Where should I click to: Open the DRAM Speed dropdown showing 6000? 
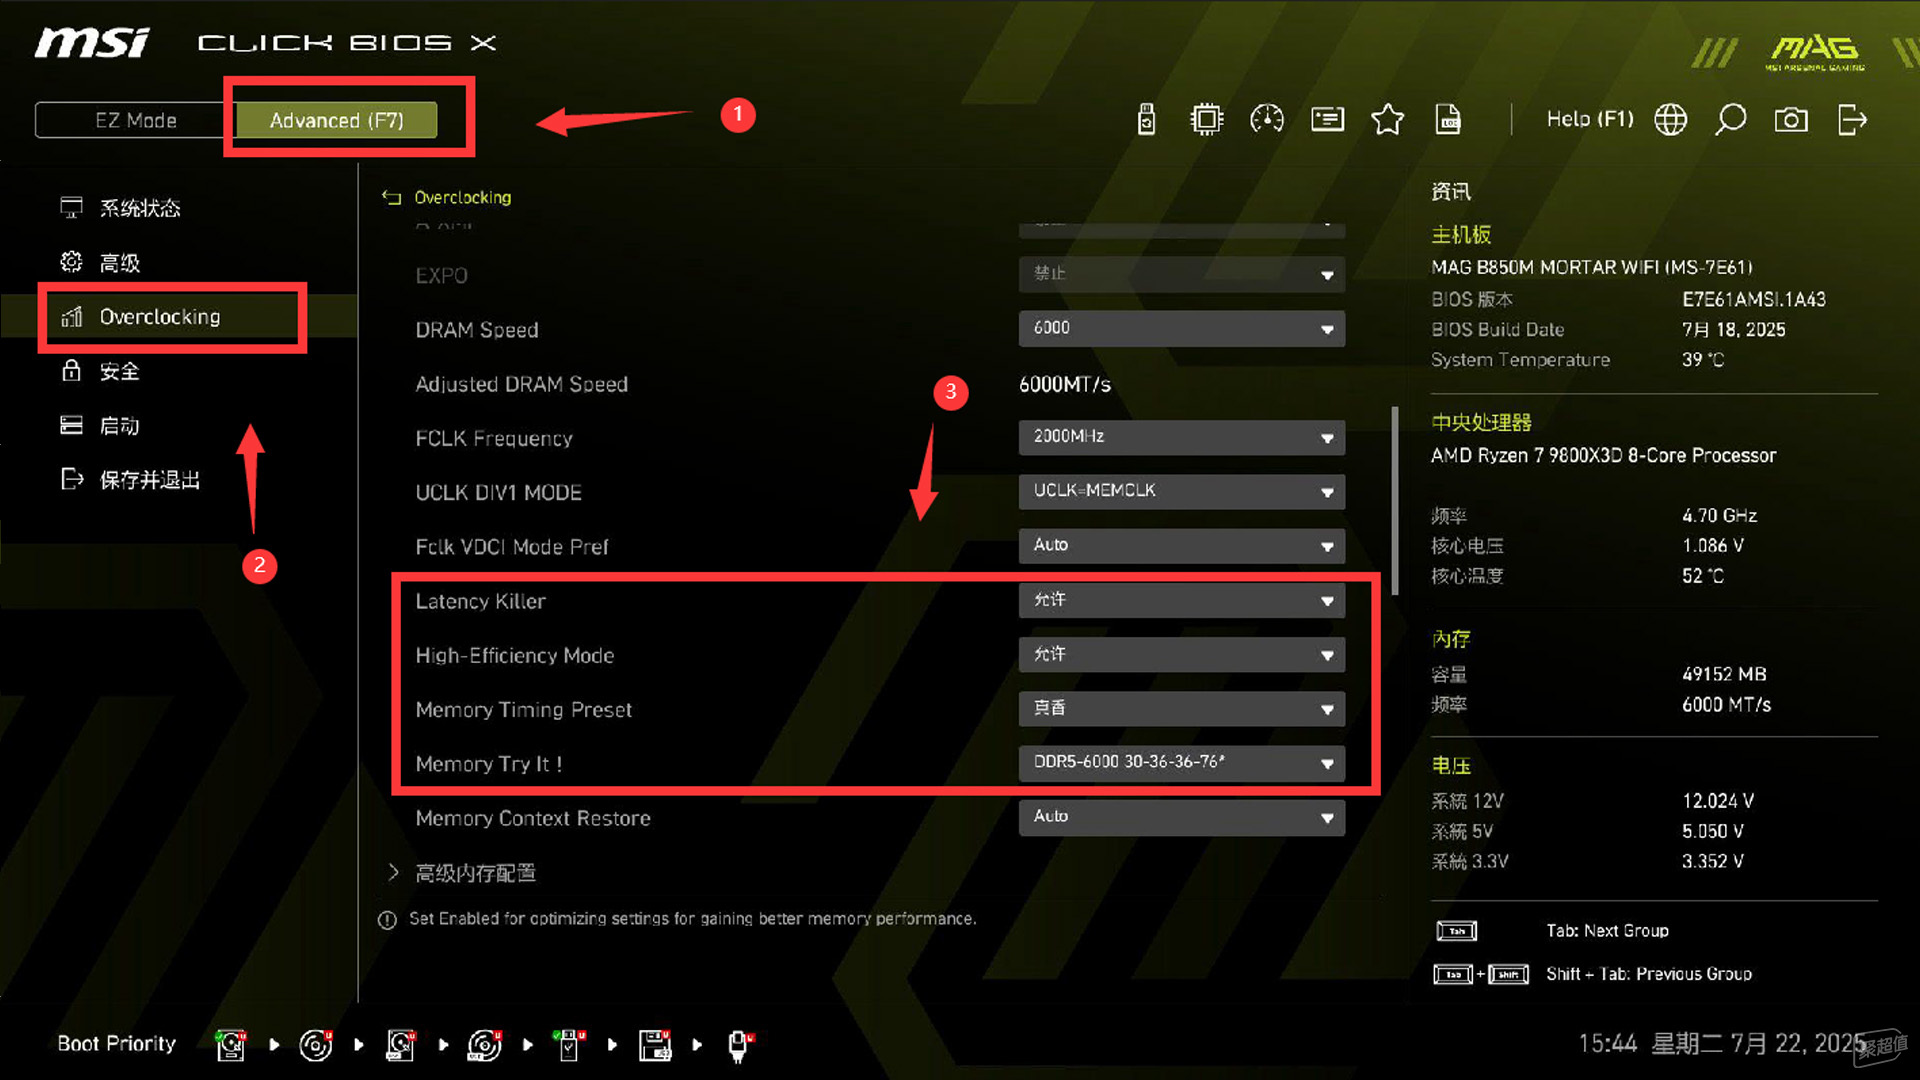pyautogui.click(x=1182, y=328)
